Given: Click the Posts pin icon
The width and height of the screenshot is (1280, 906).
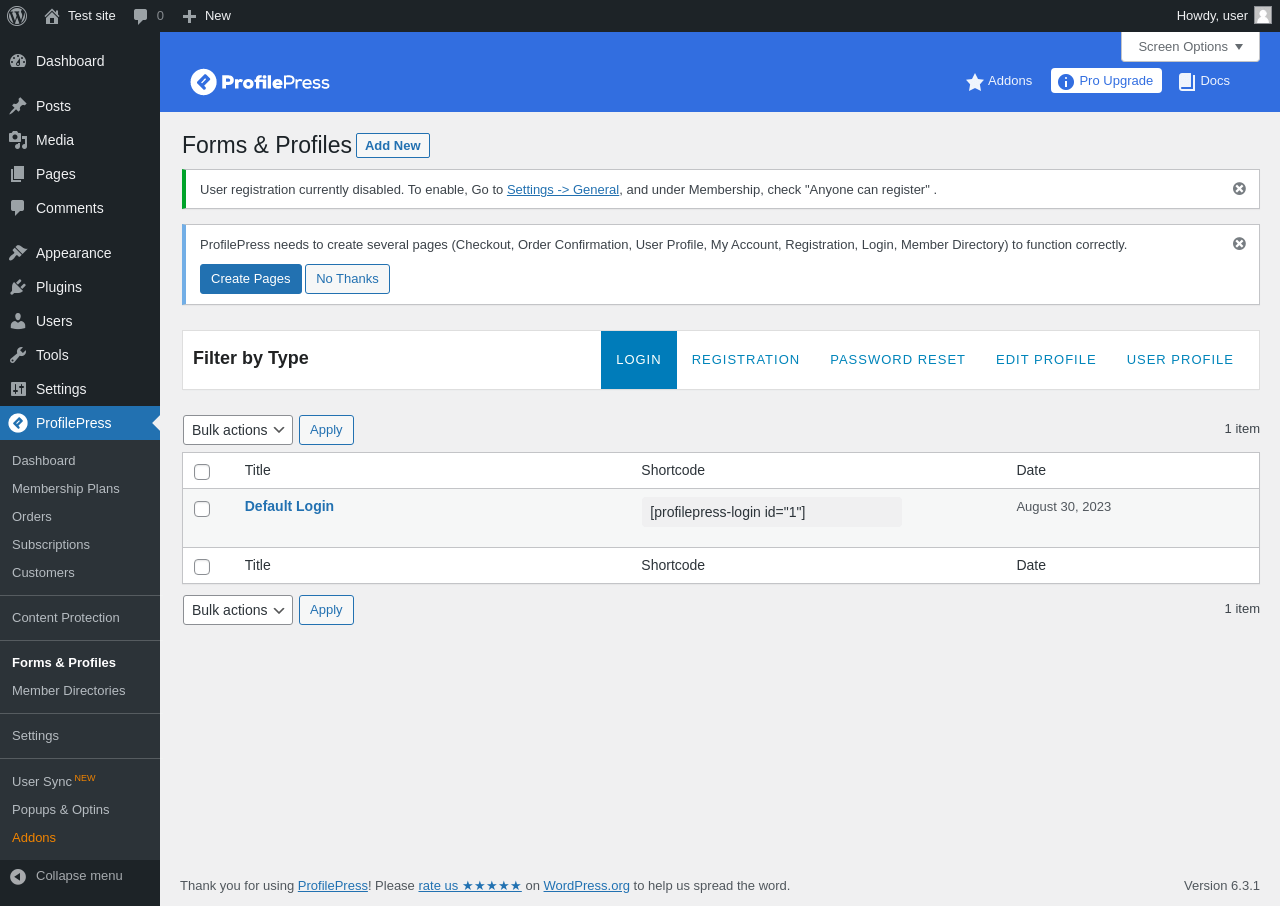Looking at the screenshot, I should pos(18,106).
